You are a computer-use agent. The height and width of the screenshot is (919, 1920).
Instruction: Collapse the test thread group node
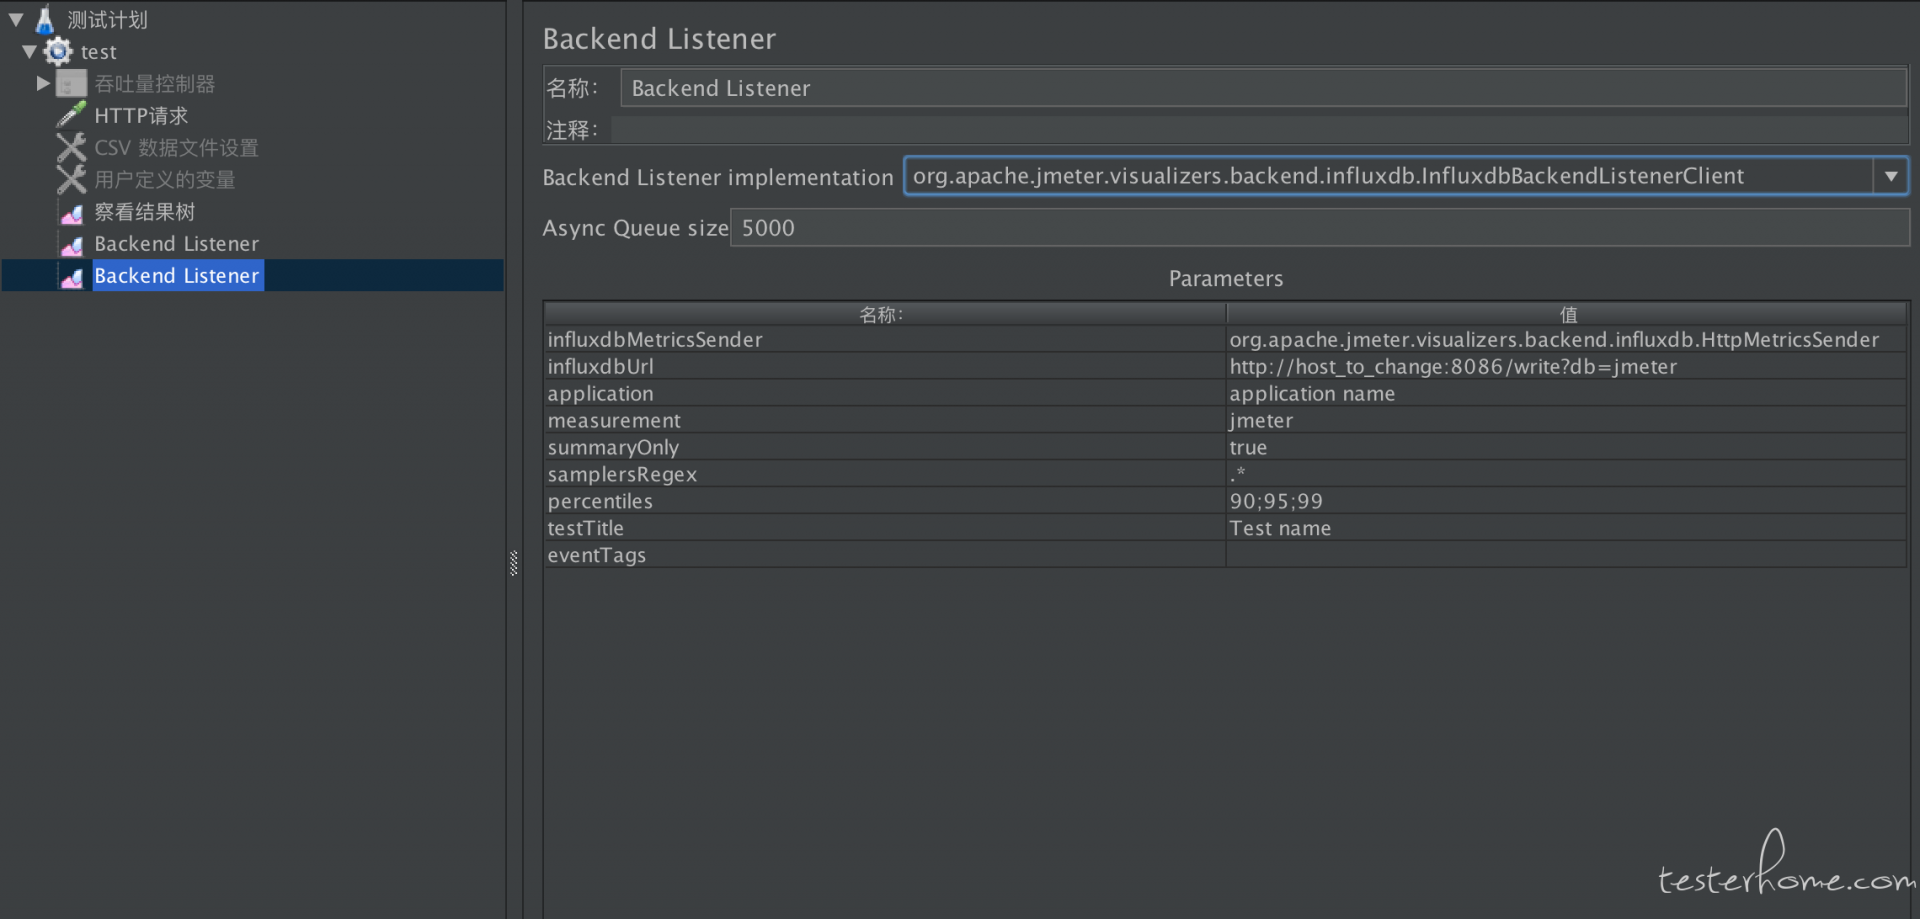[30, 51]
